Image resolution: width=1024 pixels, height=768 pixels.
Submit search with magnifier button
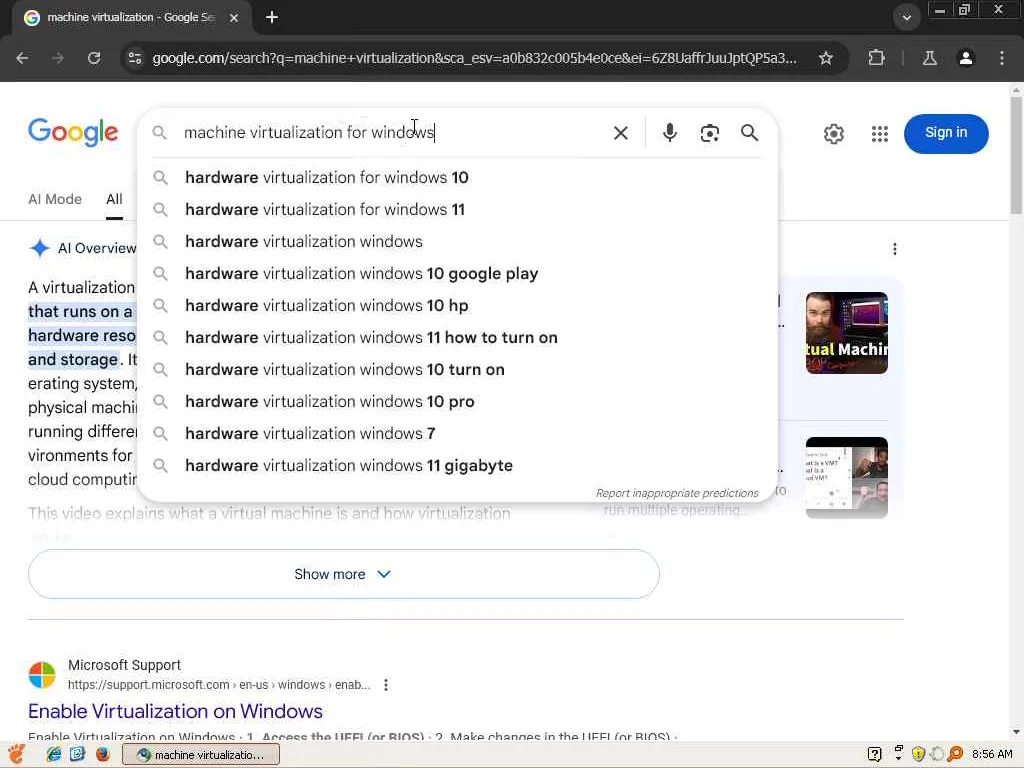pyautogui.click(x=749, y=133)
